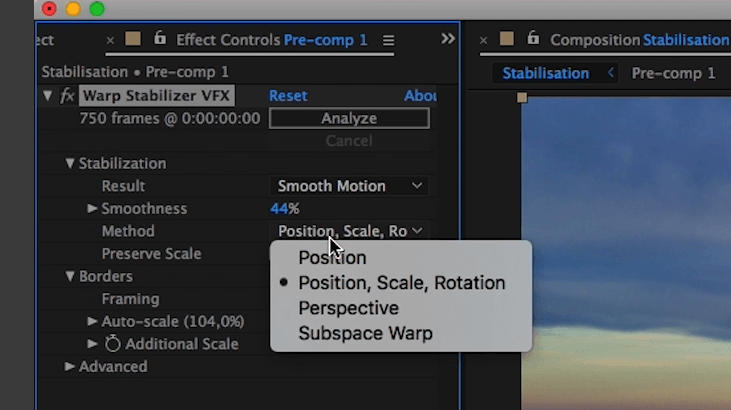Image resolution: width=731 pixels, height=410 pixels.
Task: Click the Effect Controls label color swatch
Action: pos(133,39)
